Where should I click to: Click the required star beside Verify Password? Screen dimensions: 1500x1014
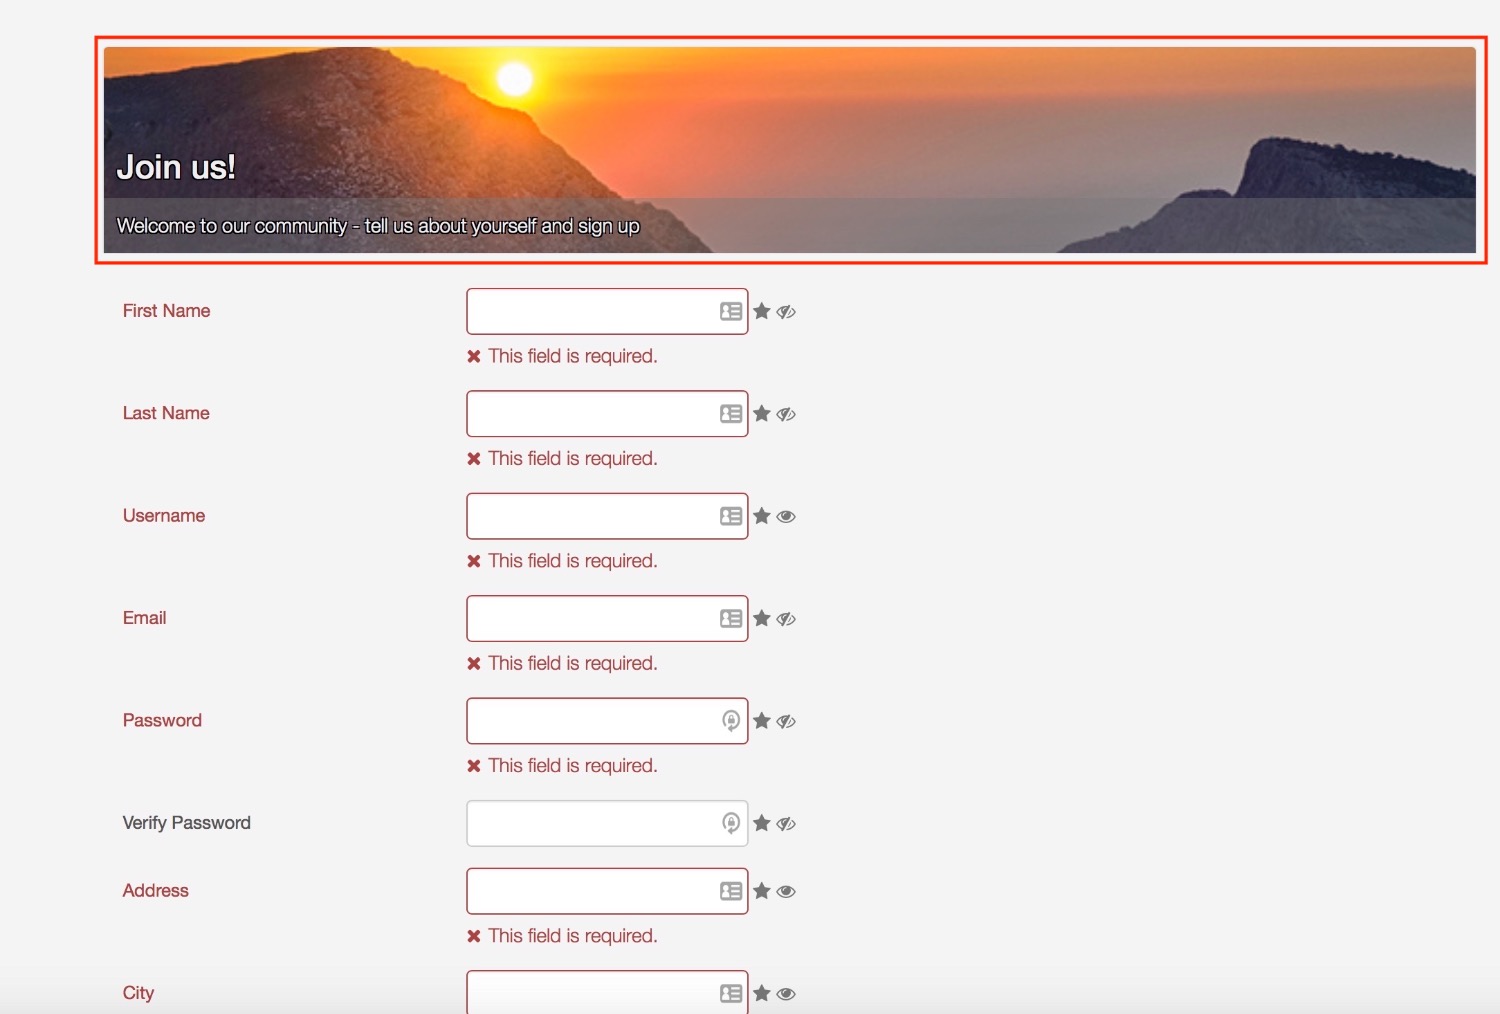[x=762, y=823]
